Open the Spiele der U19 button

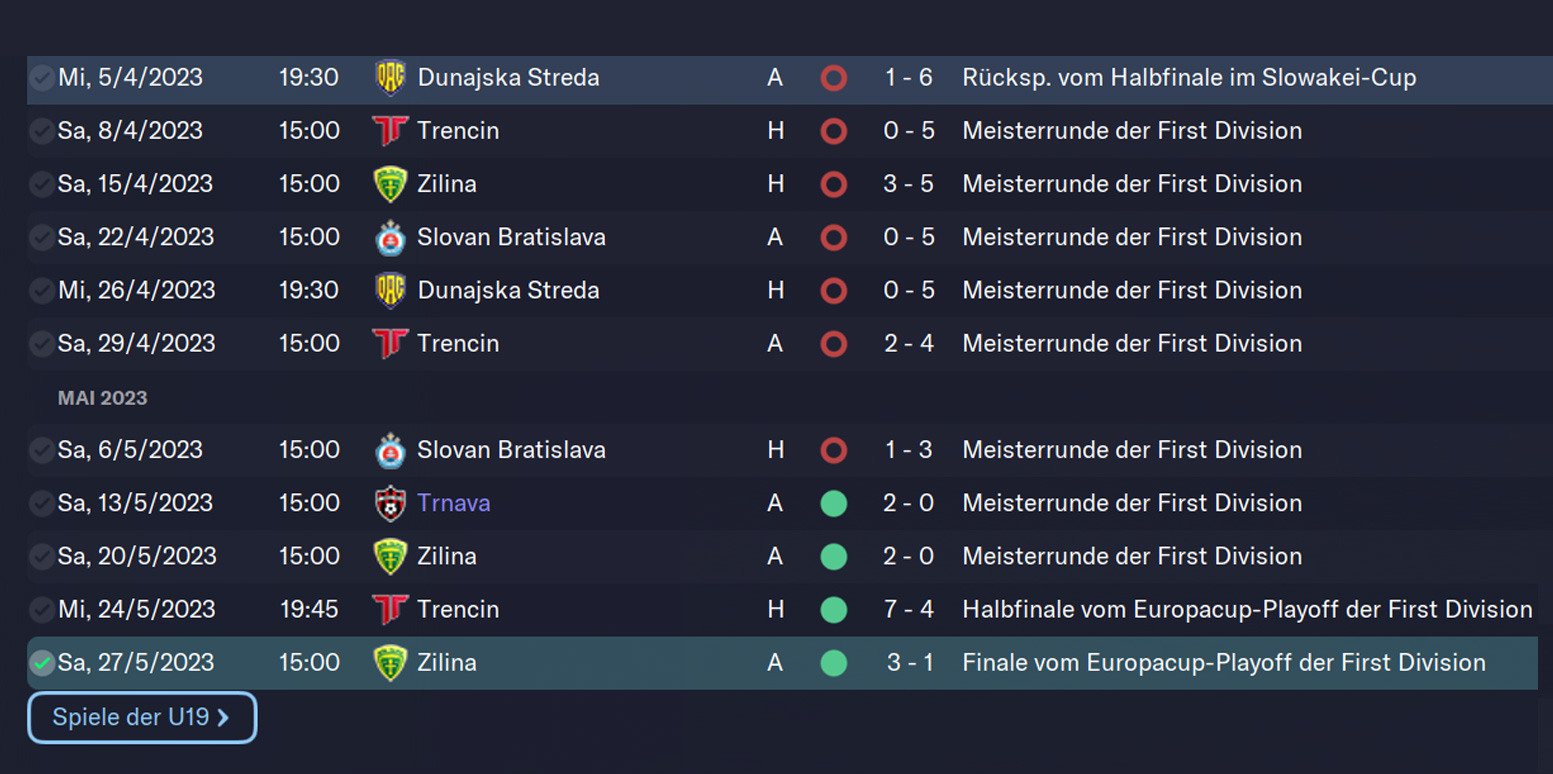click(x=142, y=718)
